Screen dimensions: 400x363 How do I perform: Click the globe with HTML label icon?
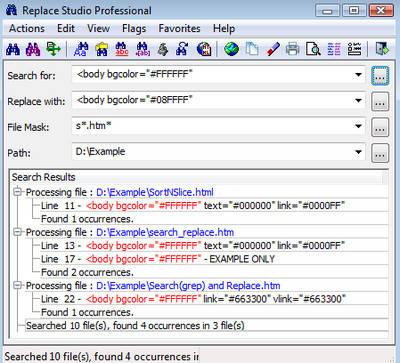coord(204,50)
